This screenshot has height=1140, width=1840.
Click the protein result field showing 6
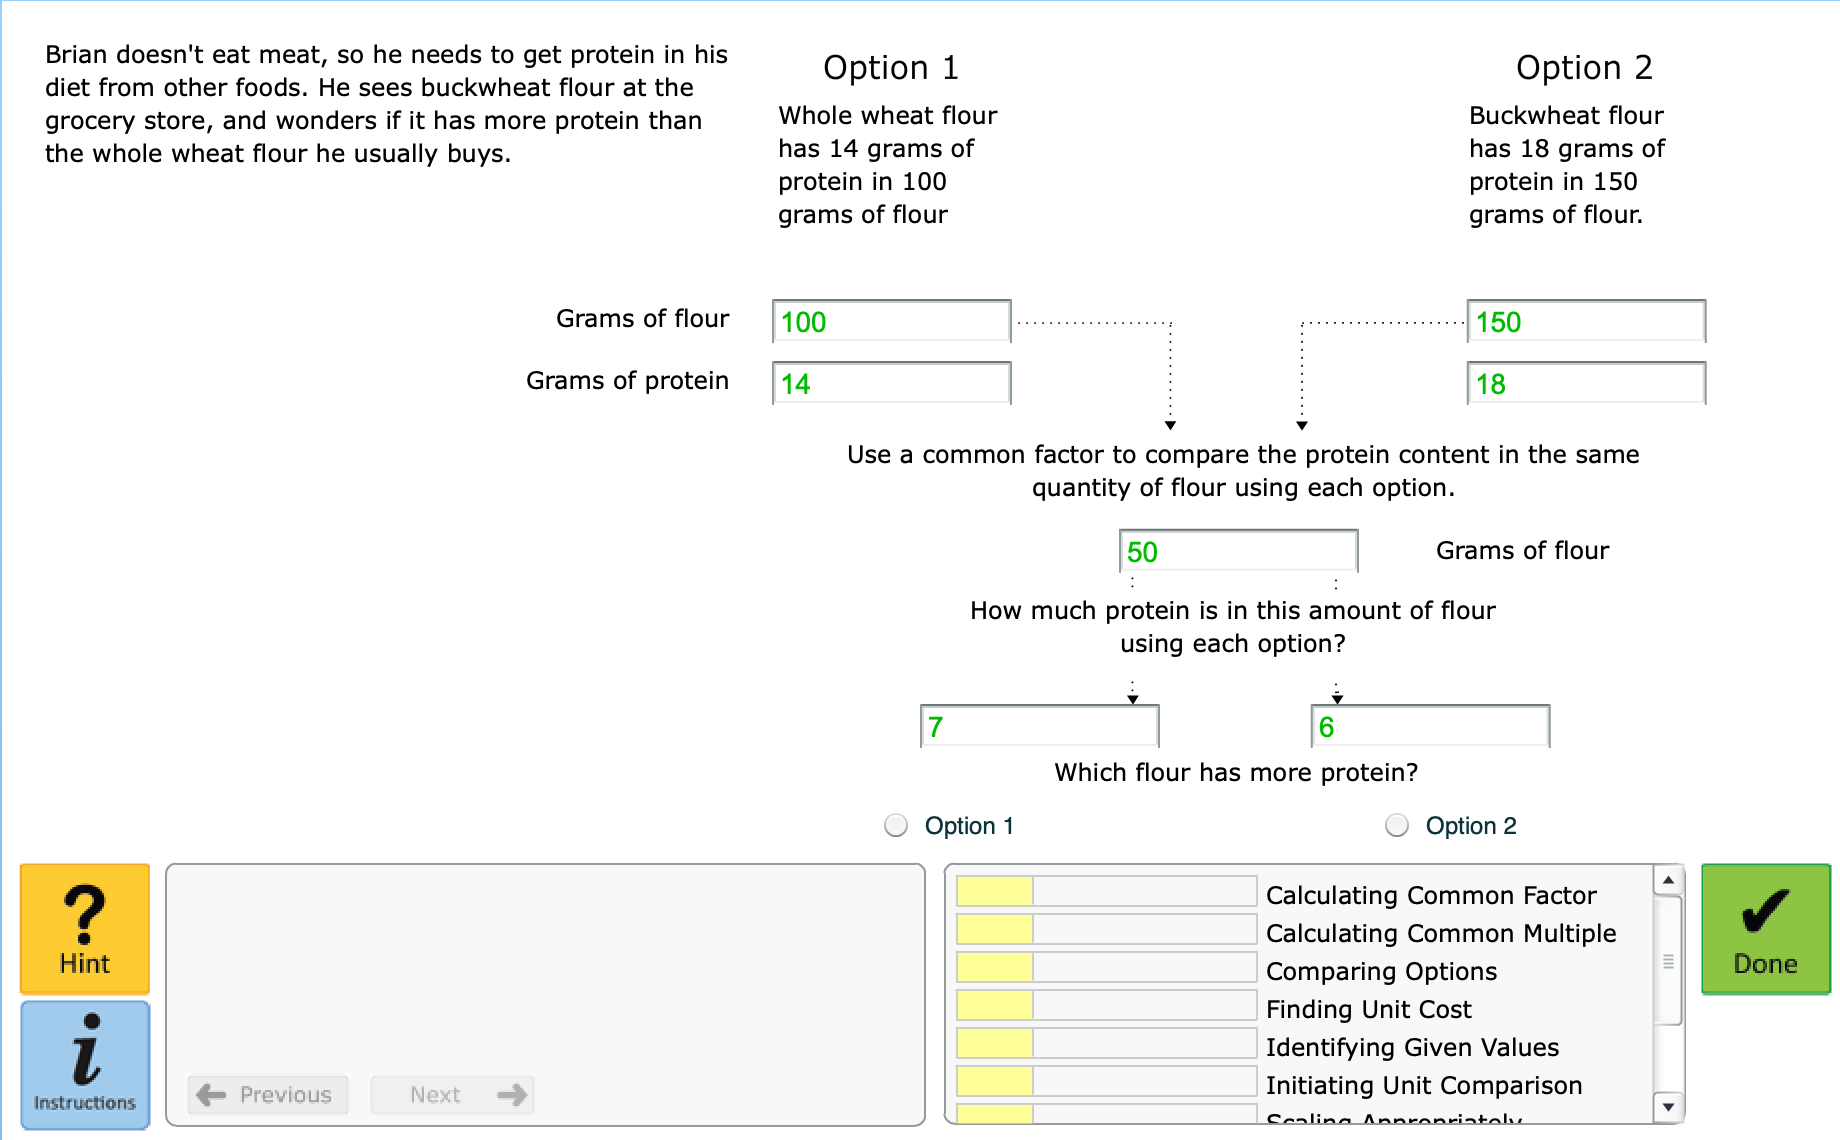[1431, 726]
